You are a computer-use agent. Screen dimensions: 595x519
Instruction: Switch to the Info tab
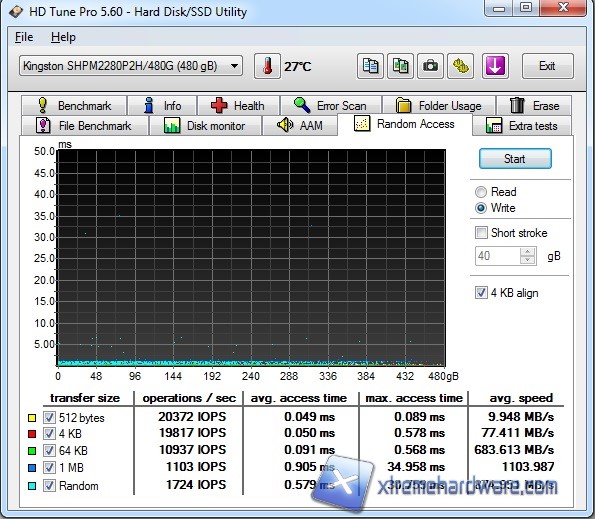162,105
